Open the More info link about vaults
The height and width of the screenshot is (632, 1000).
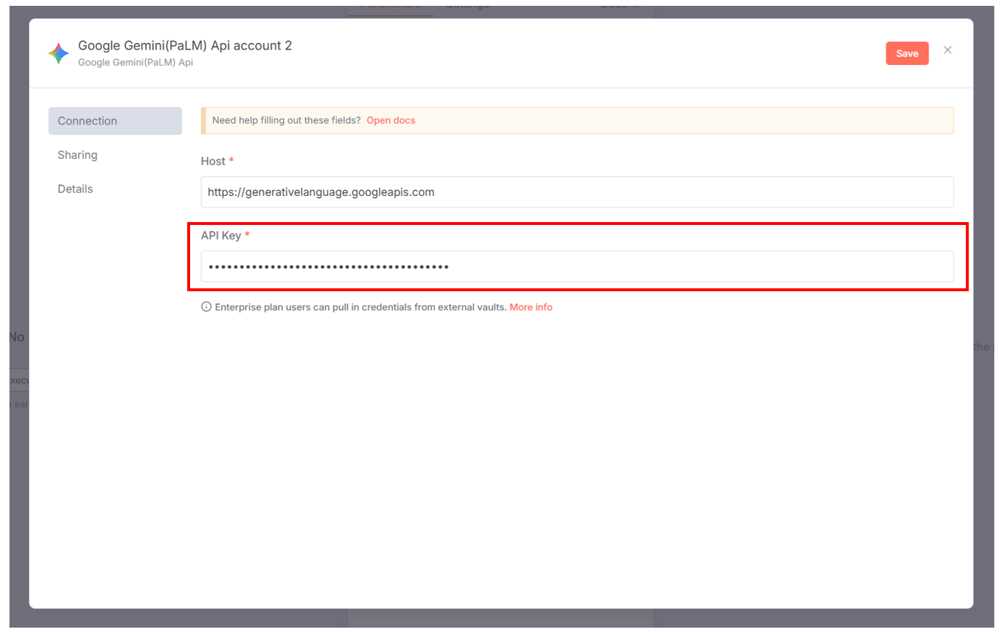click(530, 307)
